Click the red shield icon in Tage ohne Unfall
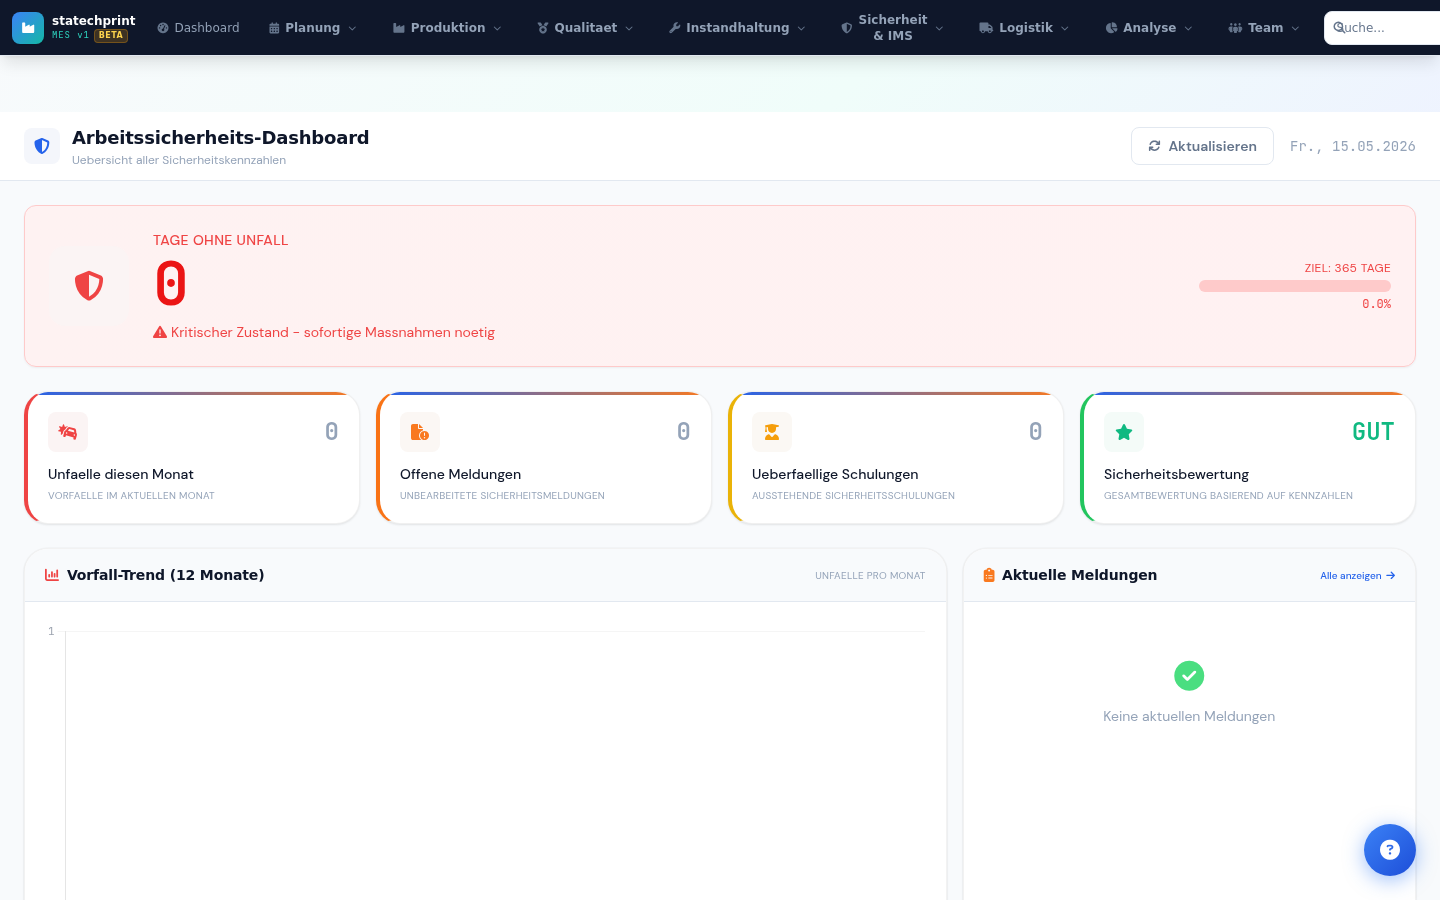Viewport: 1440px width, 900px height. point(89,286)
